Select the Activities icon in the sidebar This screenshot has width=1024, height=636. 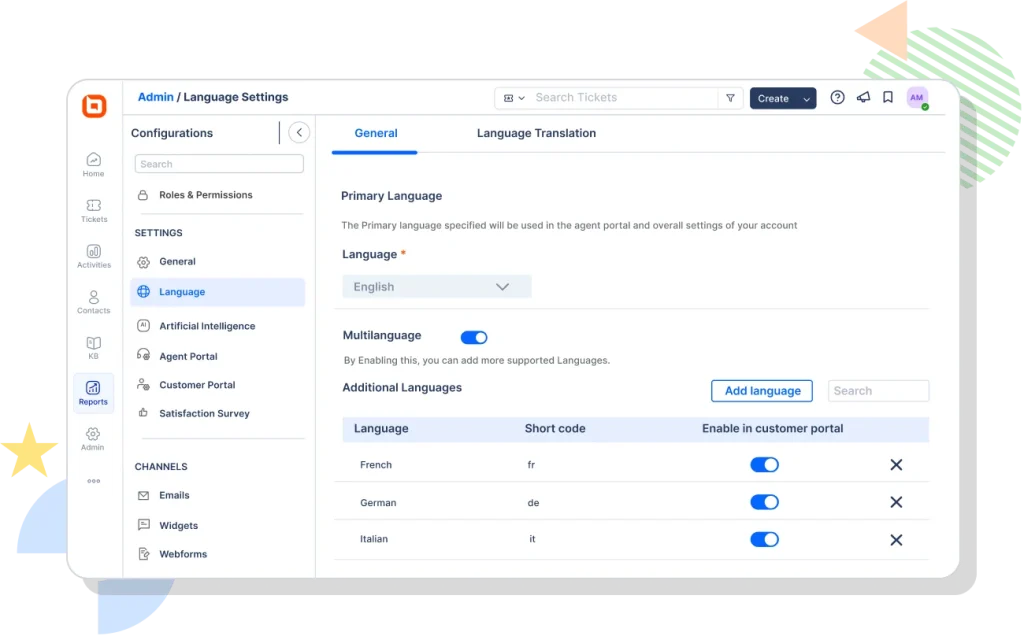(93, 255)
